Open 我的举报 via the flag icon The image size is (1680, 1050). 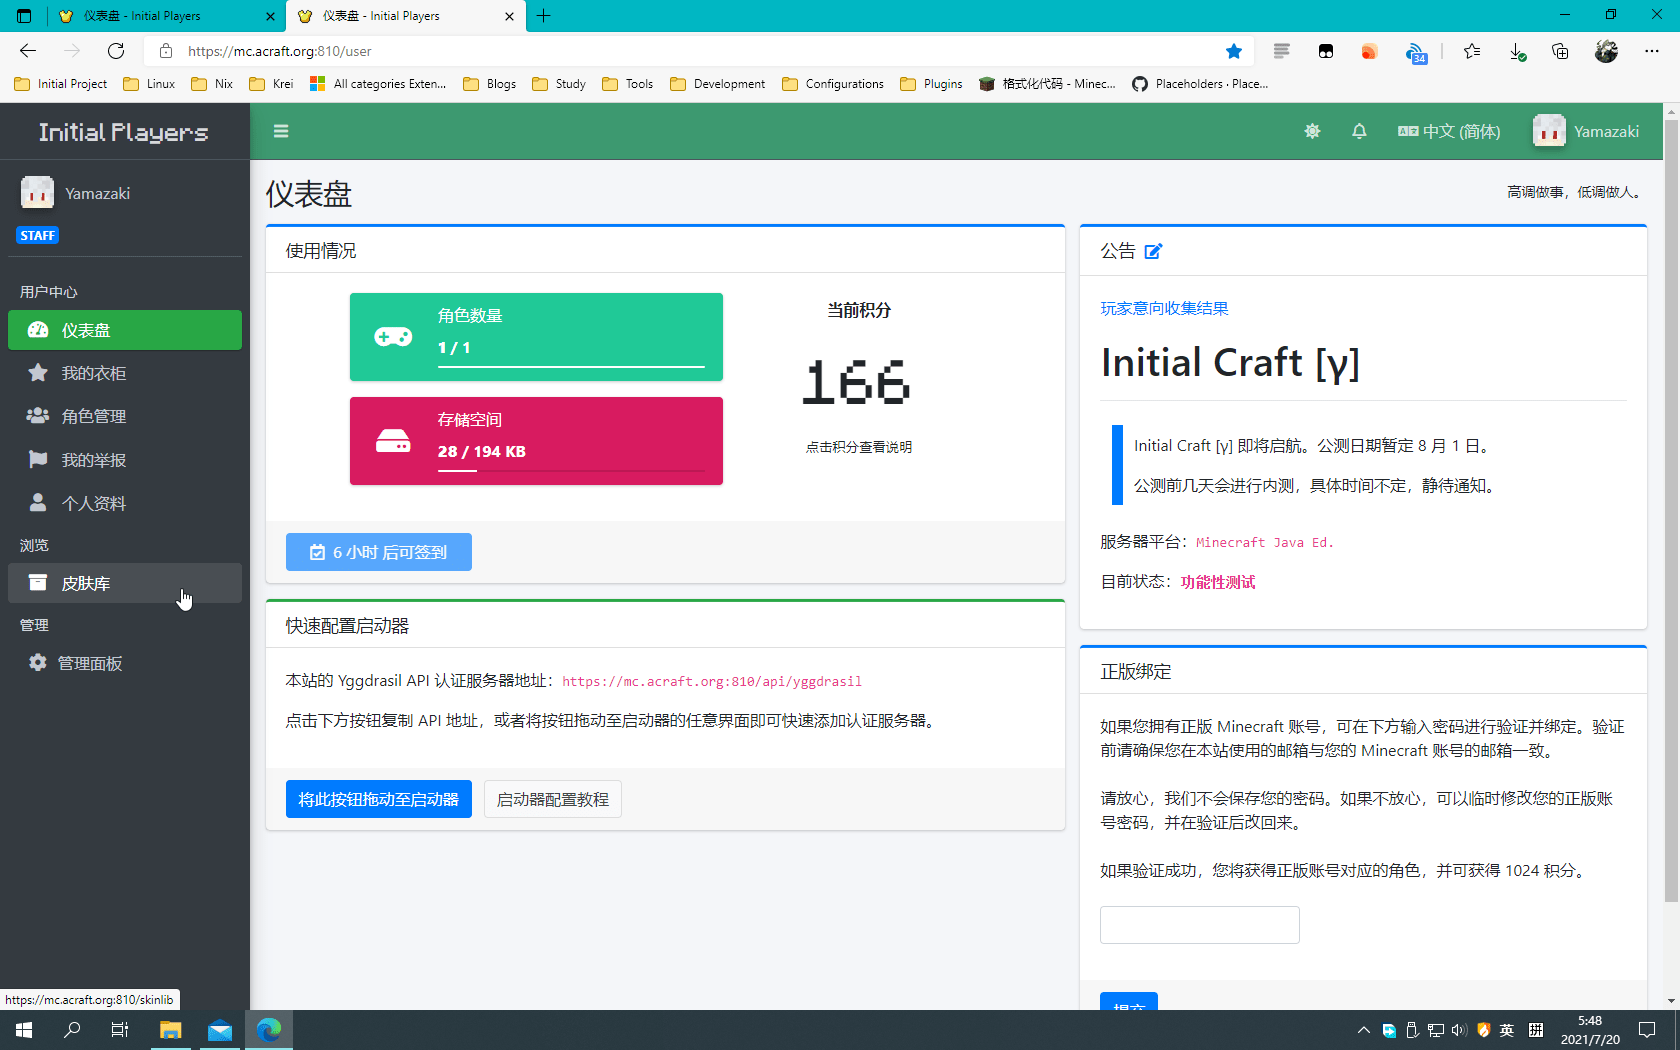click(x=37, y=459)
